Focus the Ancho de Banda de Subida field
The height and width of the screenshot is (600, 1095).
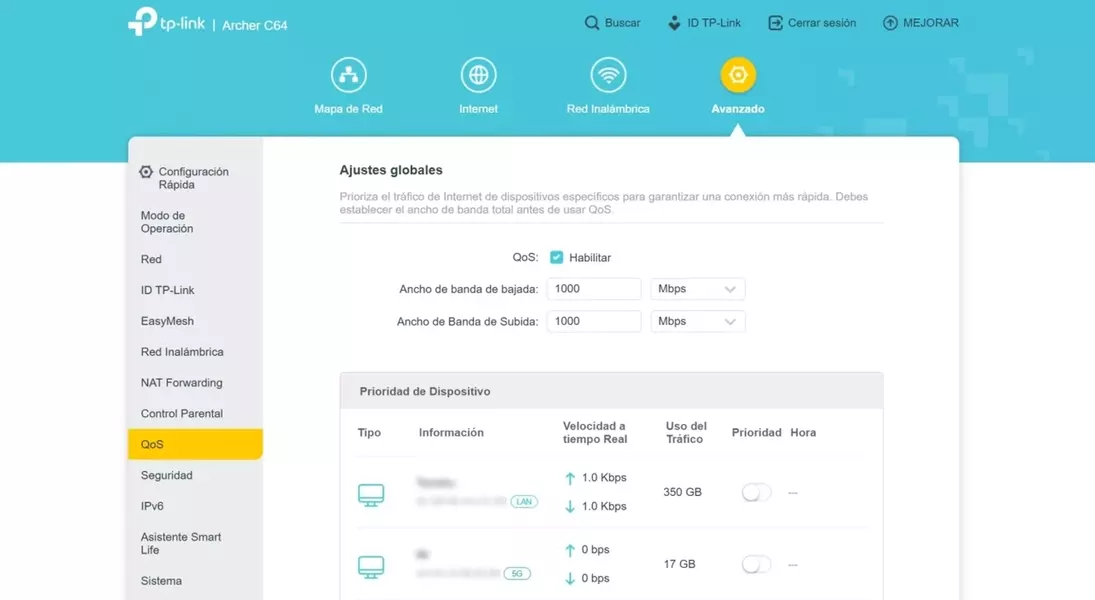pos(593,321)
